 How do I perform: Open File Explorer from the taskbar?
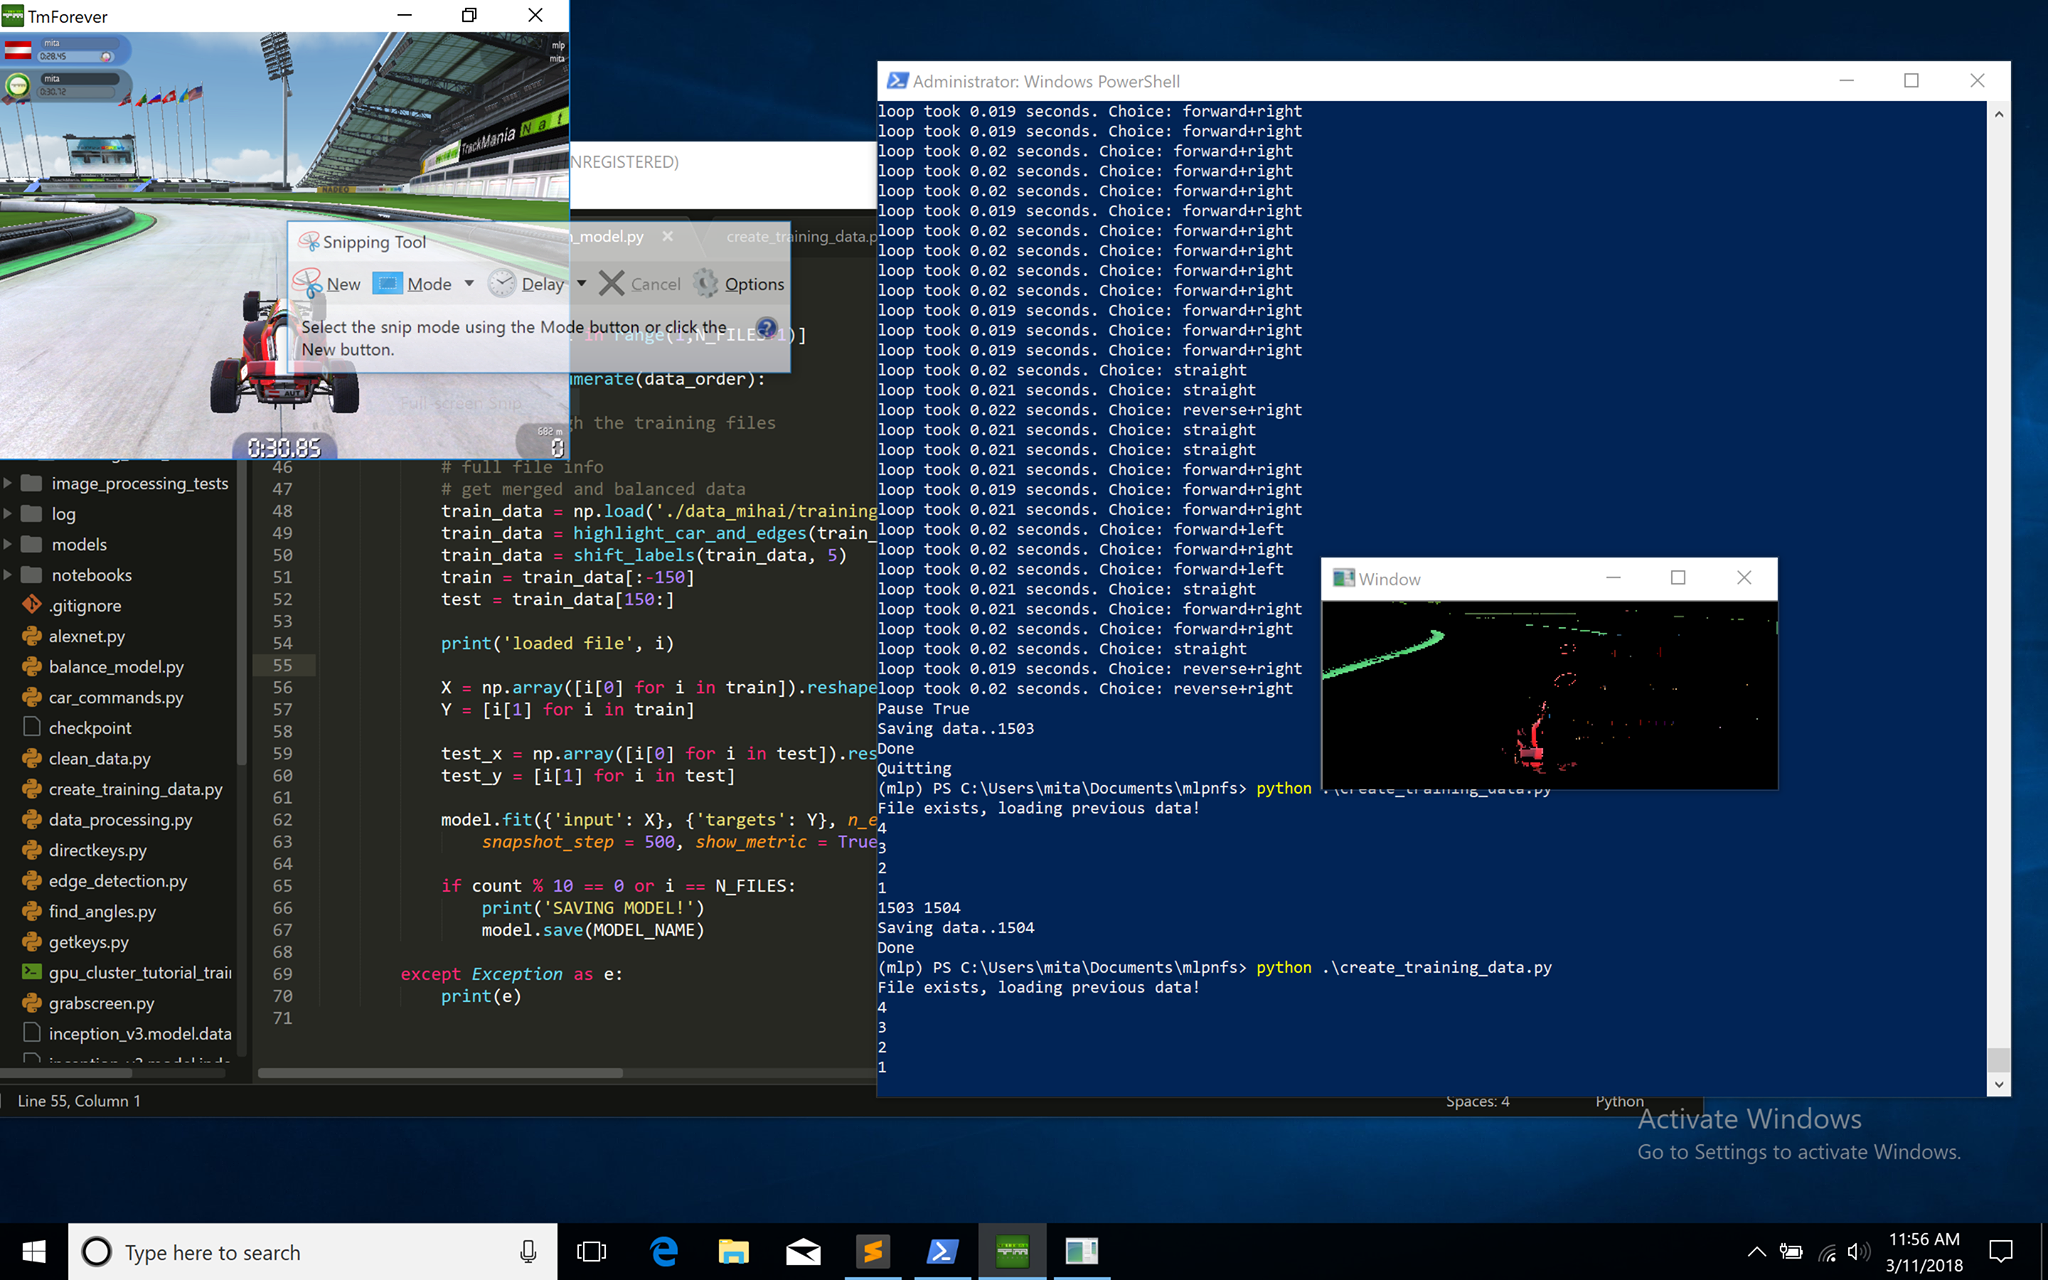(733, 1251)
